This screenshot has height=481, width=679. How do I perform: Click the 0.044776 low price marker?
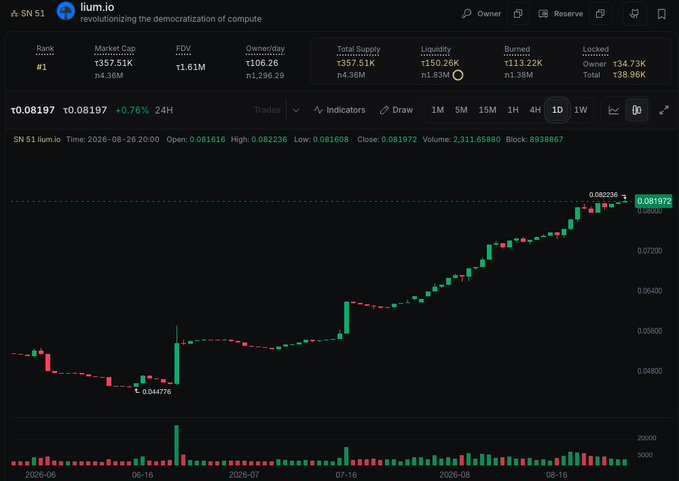[x=156, y=391]
